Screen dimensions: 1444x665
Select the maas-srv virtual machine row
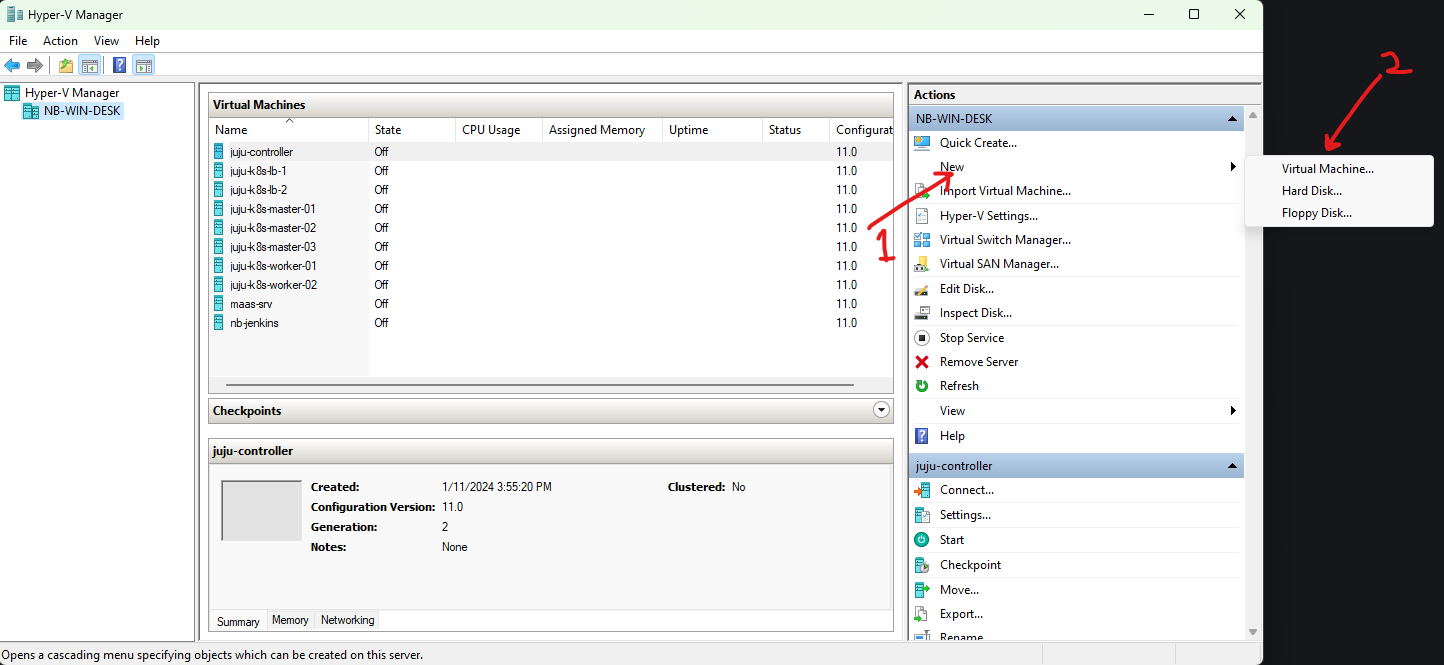[x=251, y=304]
